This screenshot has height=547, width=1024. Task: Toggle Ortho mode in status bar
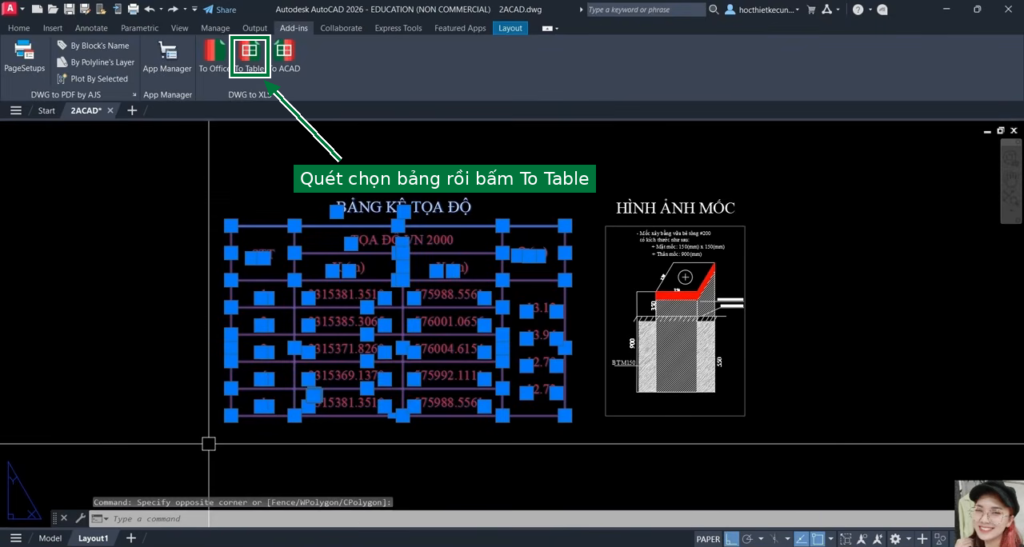click(731, 539)
